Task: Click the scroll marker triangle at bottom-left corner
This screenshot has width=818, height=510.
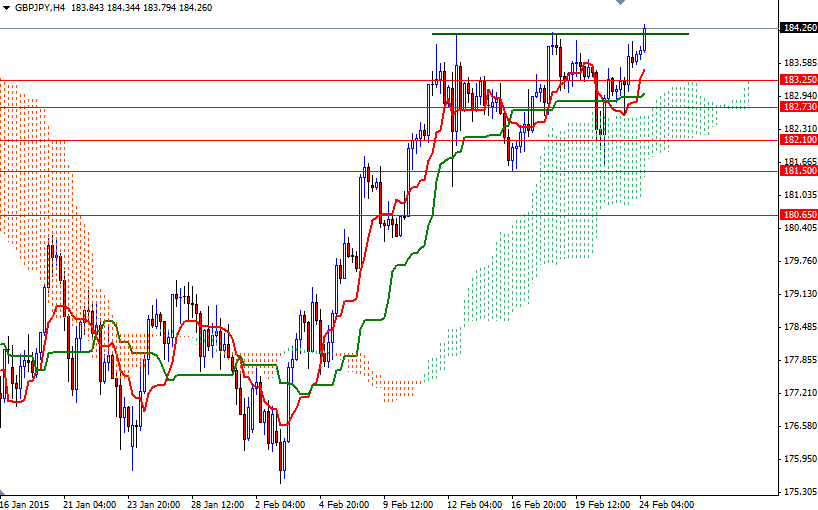Action: coord(2,493)
